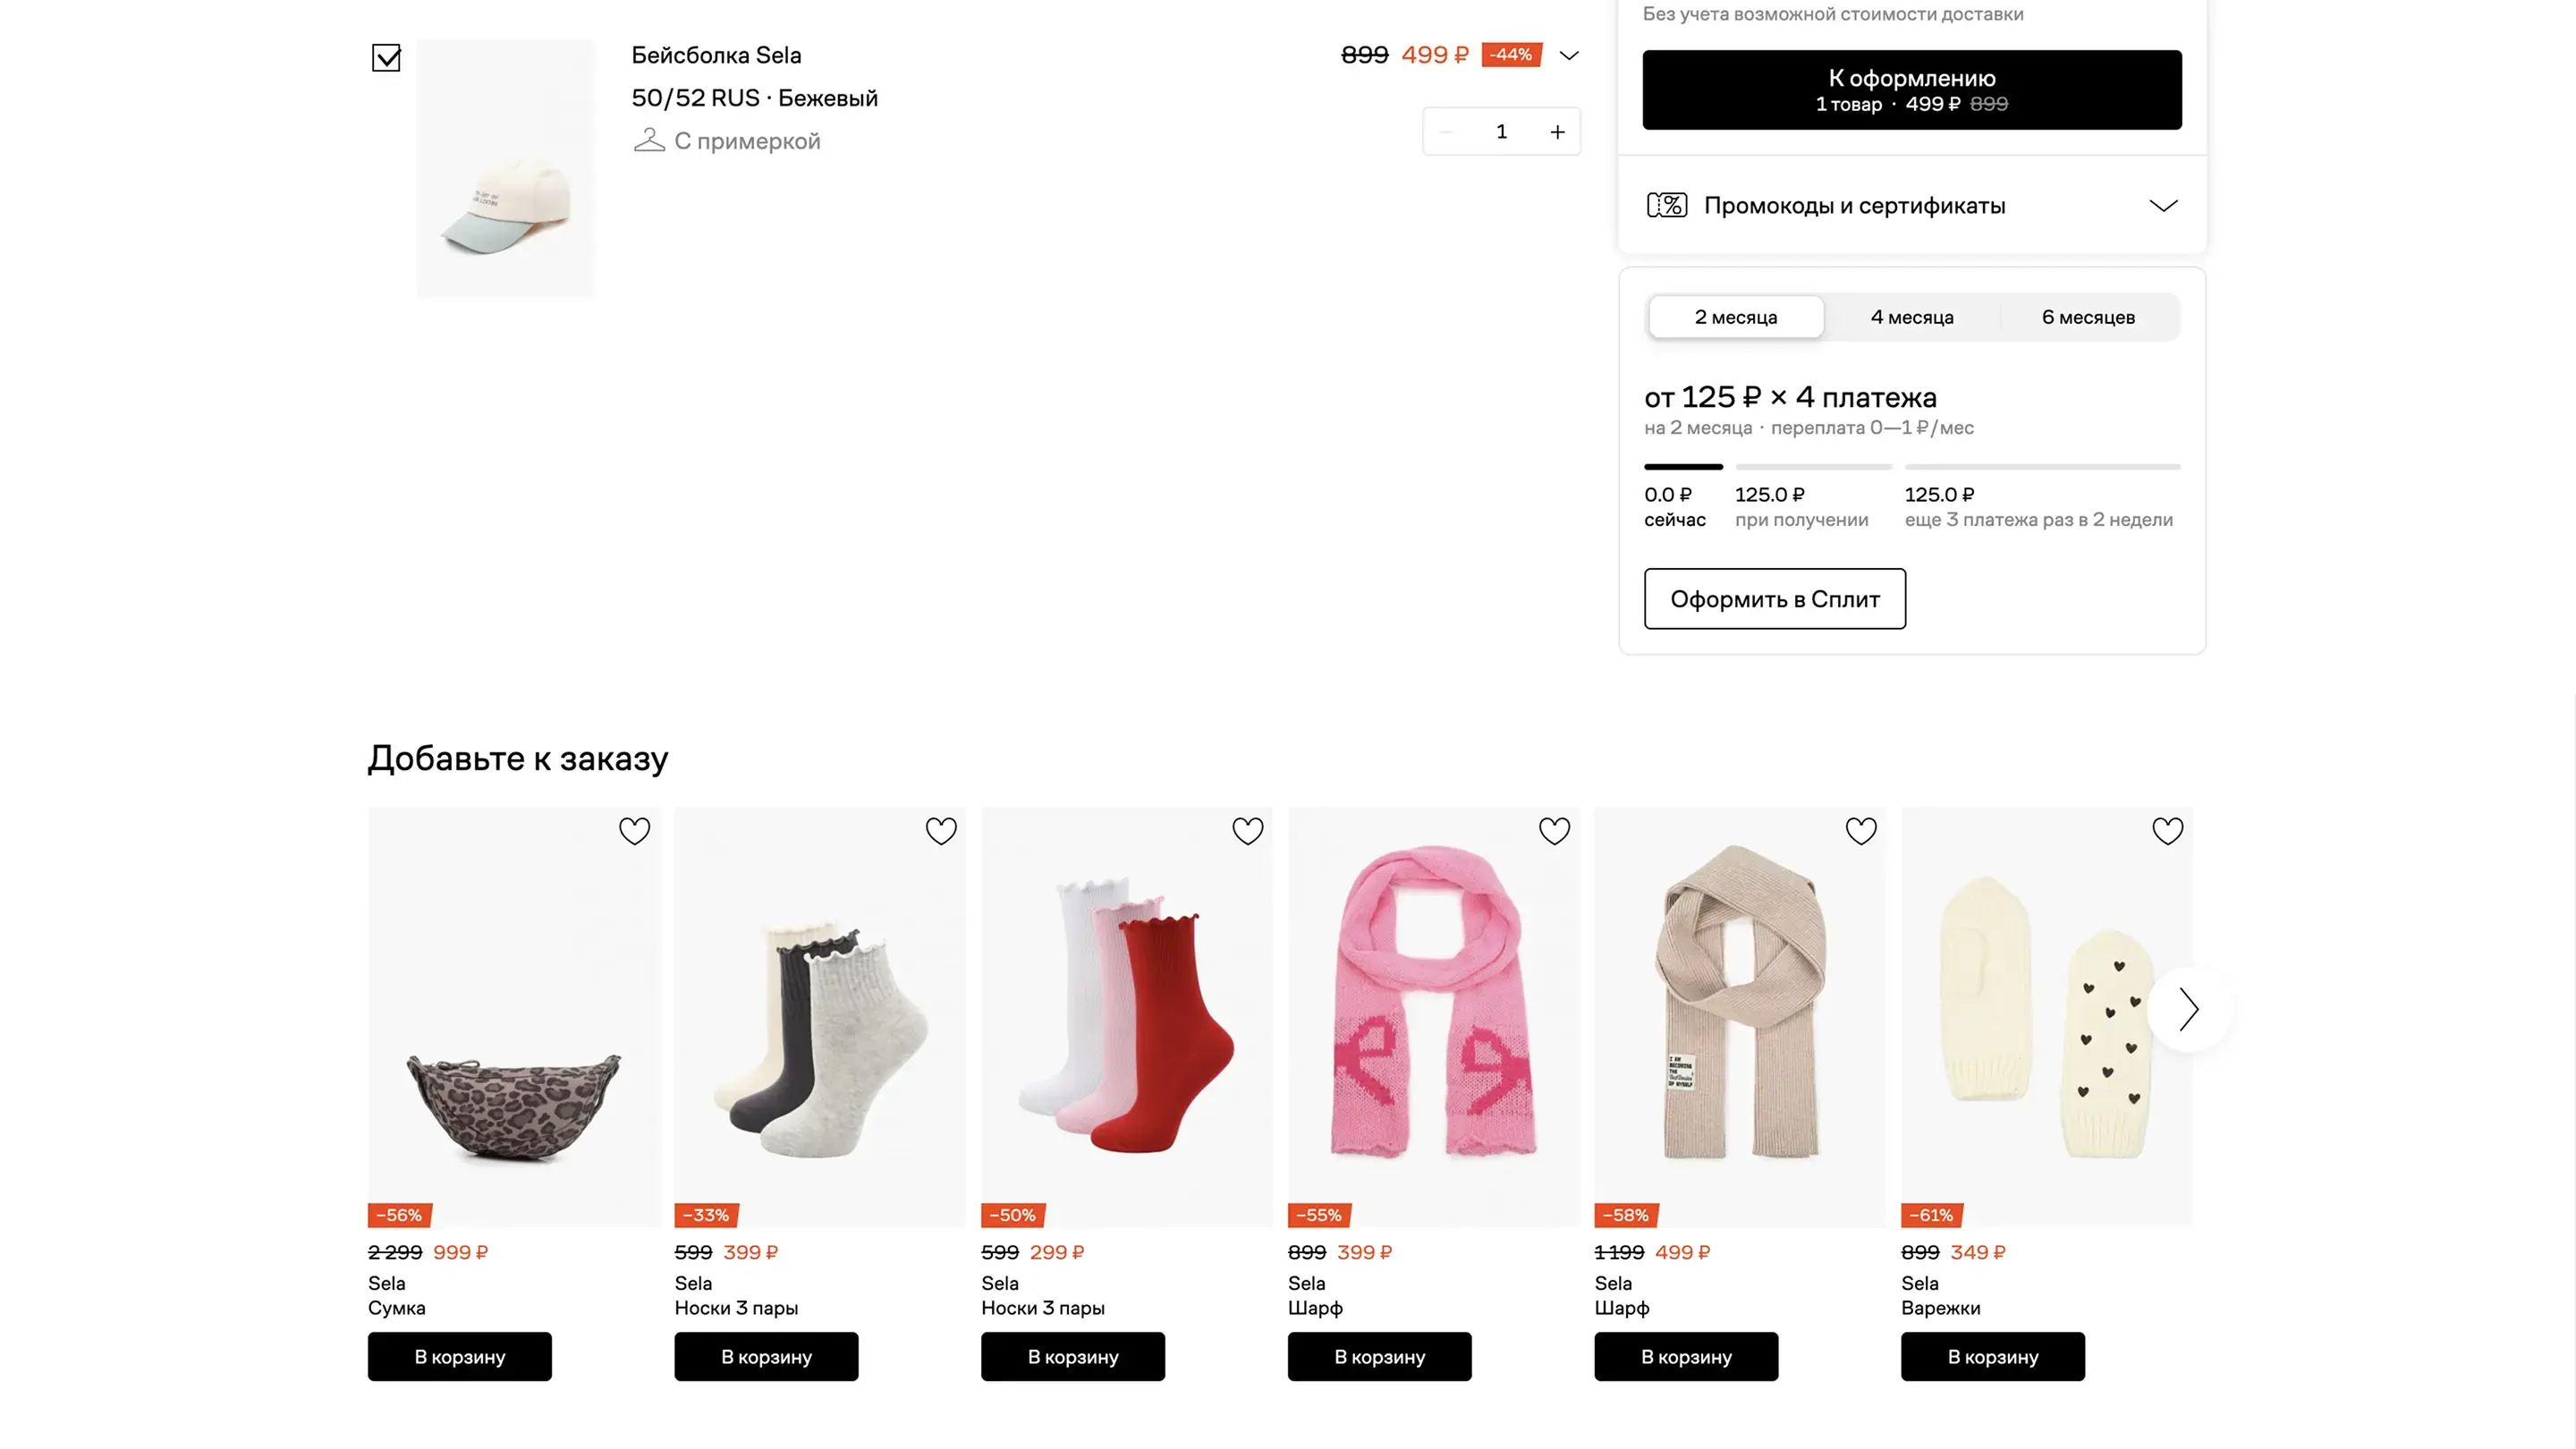Screen dimensions: 2576x1449
Task: Select the 2 месяца installment tab
Action: tap(1736, 317)
